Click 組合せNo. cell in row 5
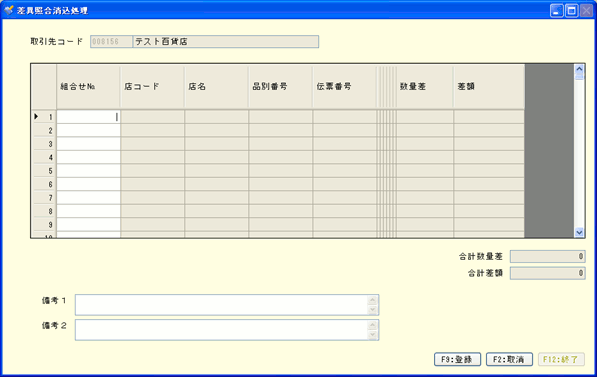Viewport: 597px width, 377px height. [88, 171]
